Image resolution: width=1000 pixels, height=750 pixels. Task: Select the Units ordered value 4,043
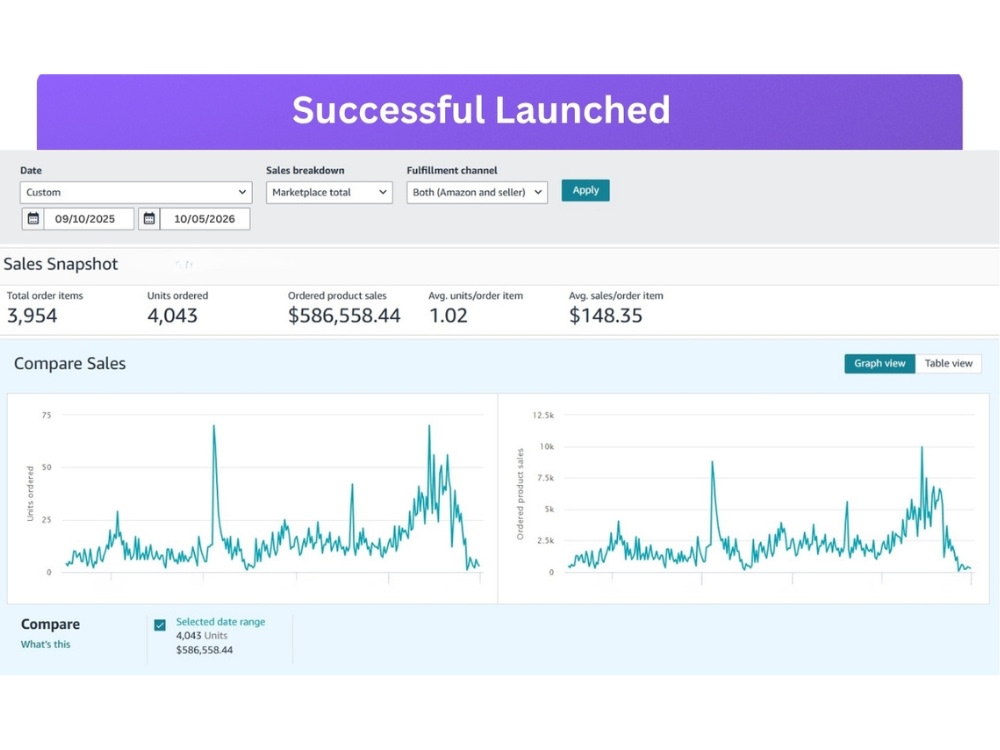coord(172,316)
